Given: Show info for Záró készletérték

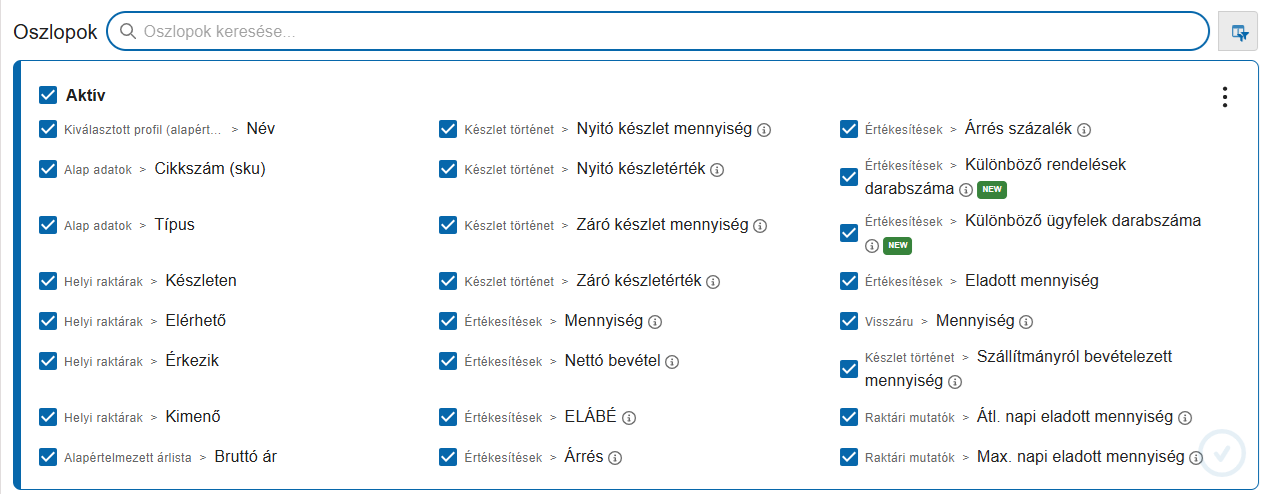Looking at the screenshot, I should tap(713, 282).
